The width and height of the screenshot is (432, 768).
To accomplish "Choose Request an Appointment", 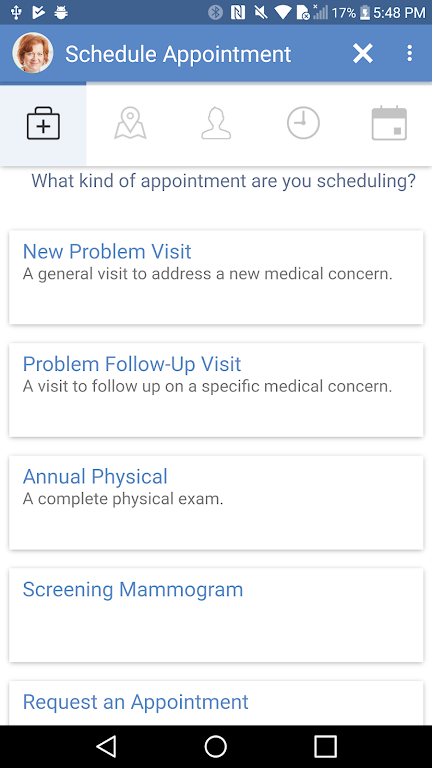I will click(x=216, y=703).
